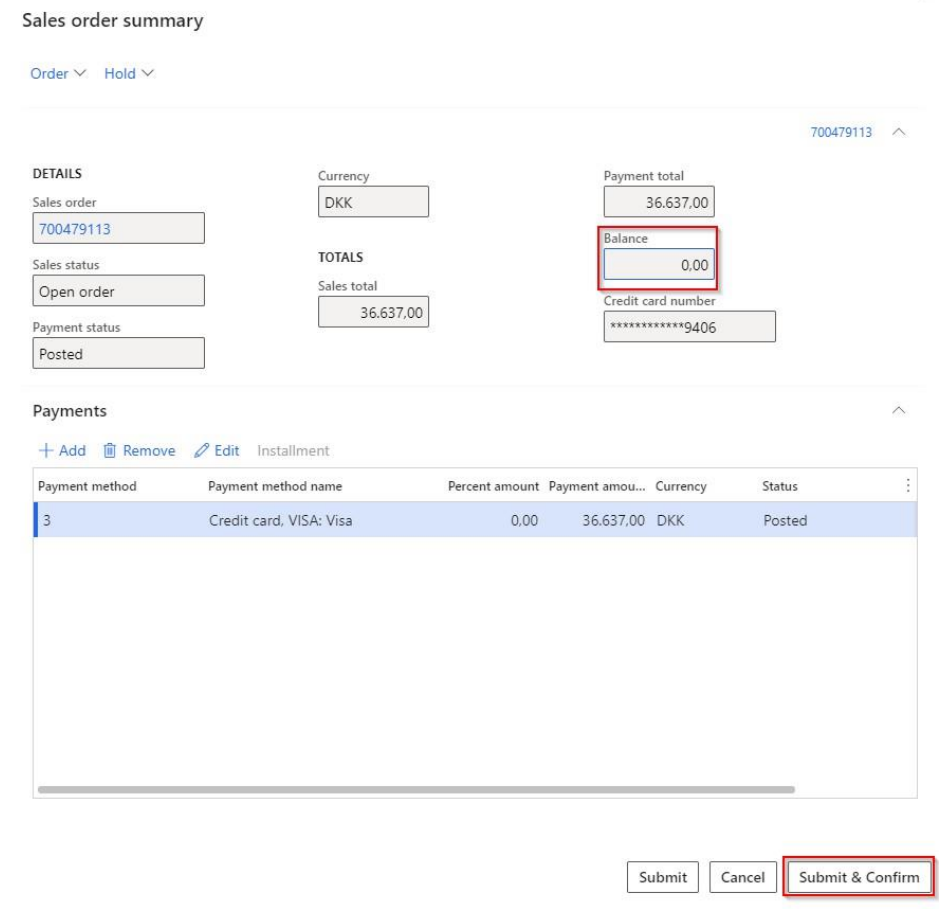Select the Payment total field
The width and height of the screenshot is (948, 909).
click(658, 202)
